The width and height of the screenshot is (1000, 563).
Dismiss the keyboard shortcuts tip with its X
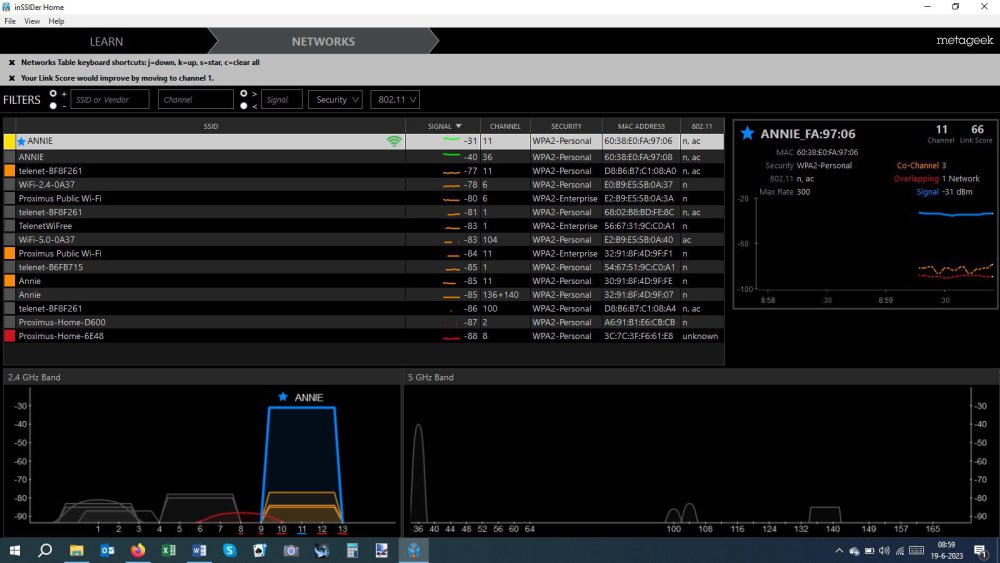click(12, 62)
